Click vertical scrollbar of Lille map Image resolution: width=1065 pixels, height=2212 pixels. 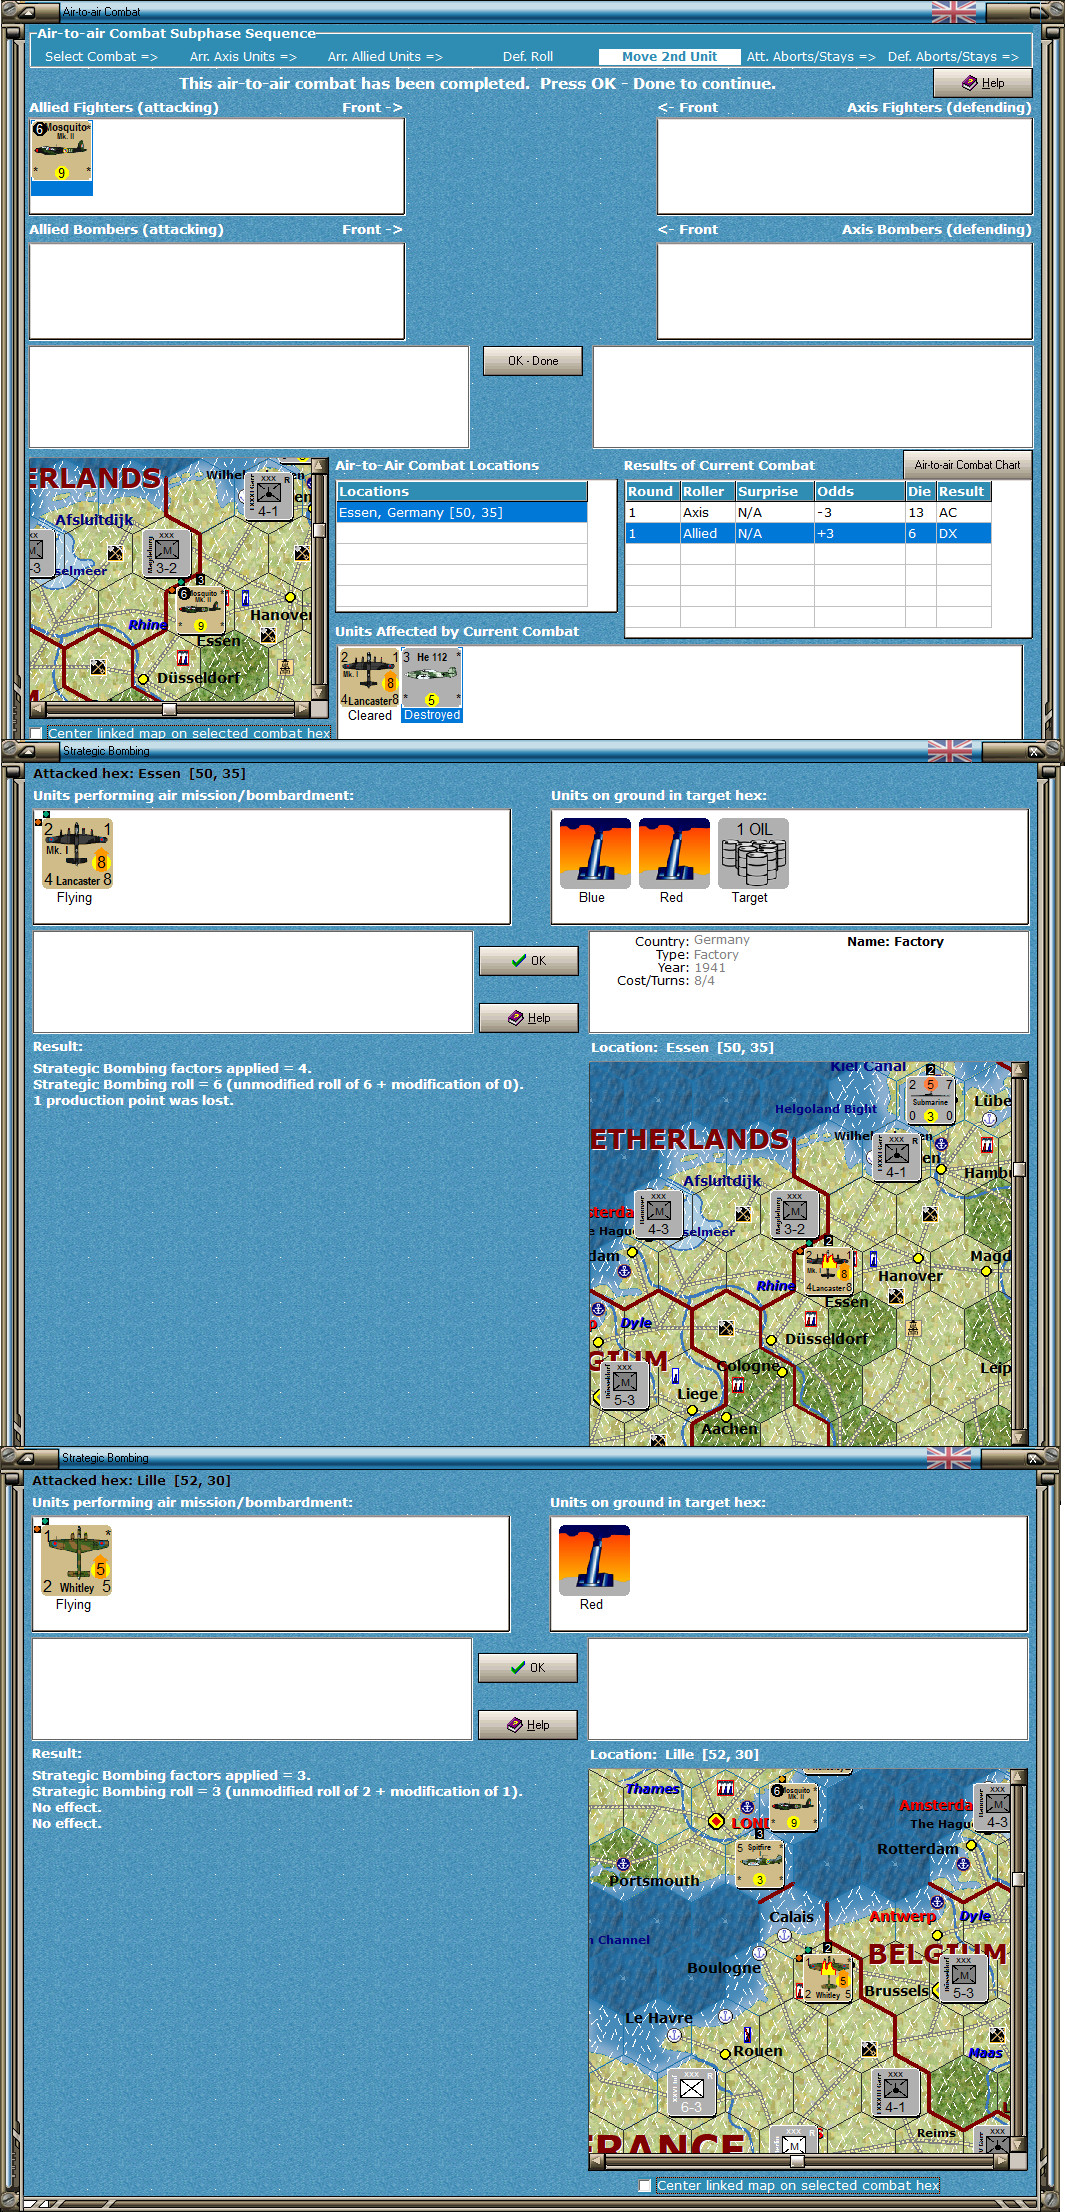1018,1961
